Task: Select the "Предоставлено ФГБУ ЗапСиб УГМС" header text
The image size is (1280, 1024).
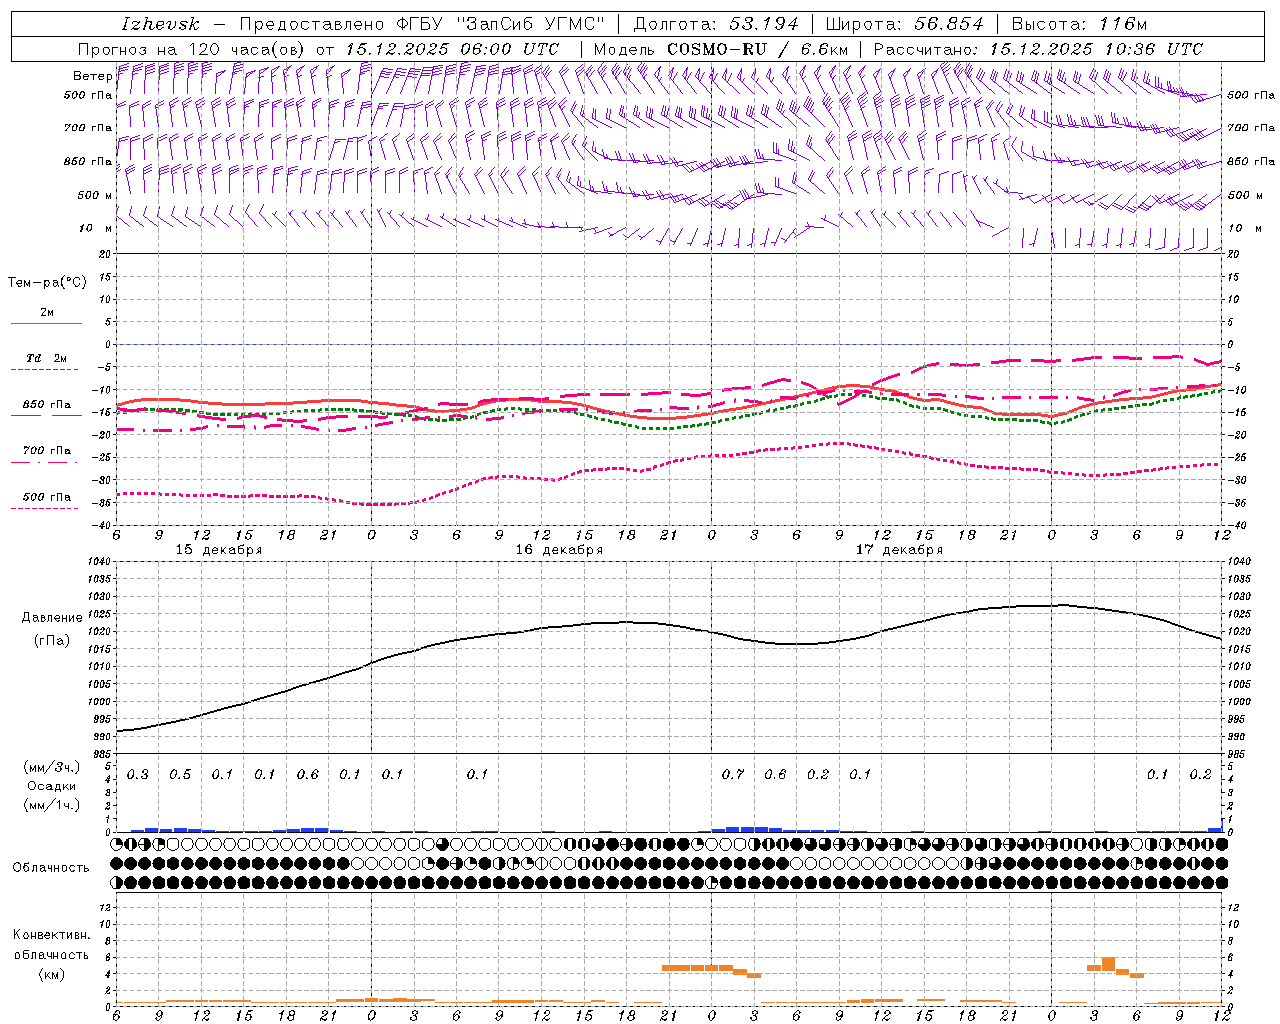Action: pyautogui.click(x=423, y=24)
